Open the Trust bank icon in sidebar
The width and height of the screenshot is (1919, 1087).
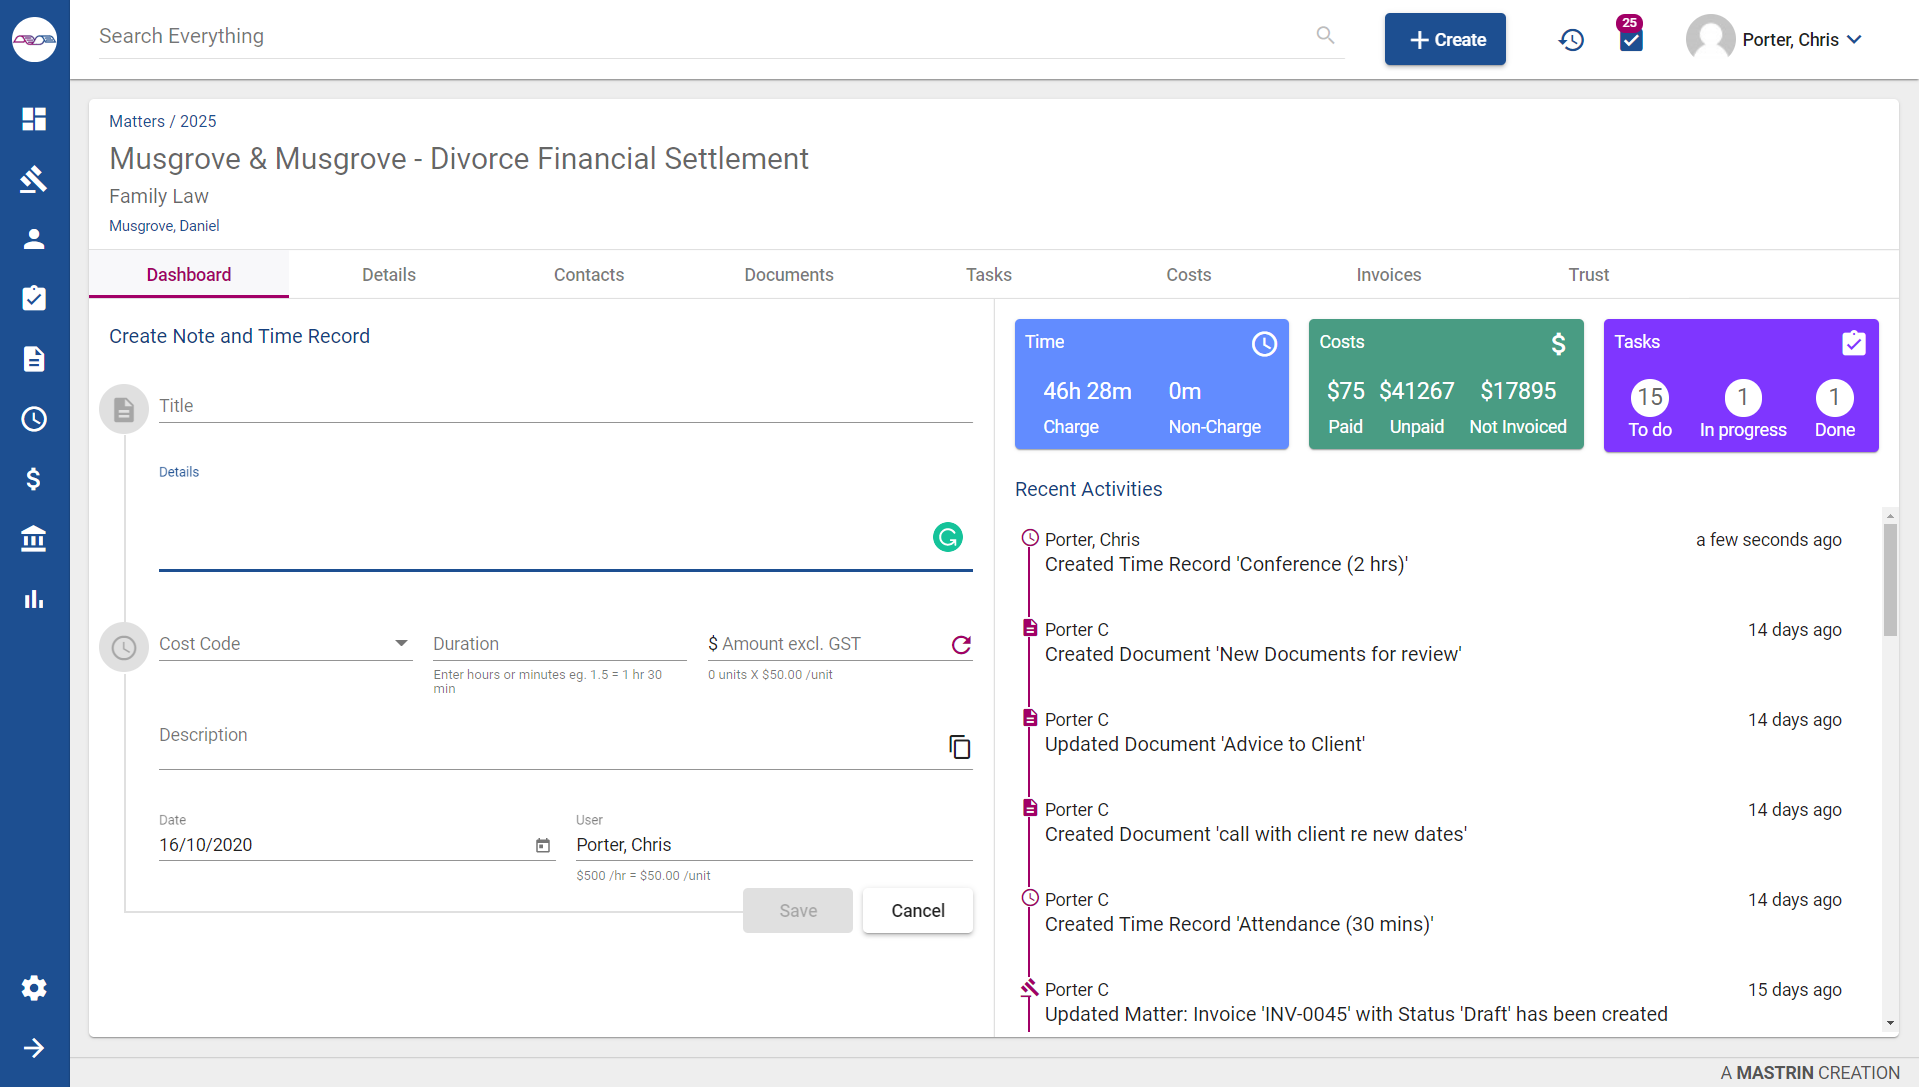coord(33,539)
